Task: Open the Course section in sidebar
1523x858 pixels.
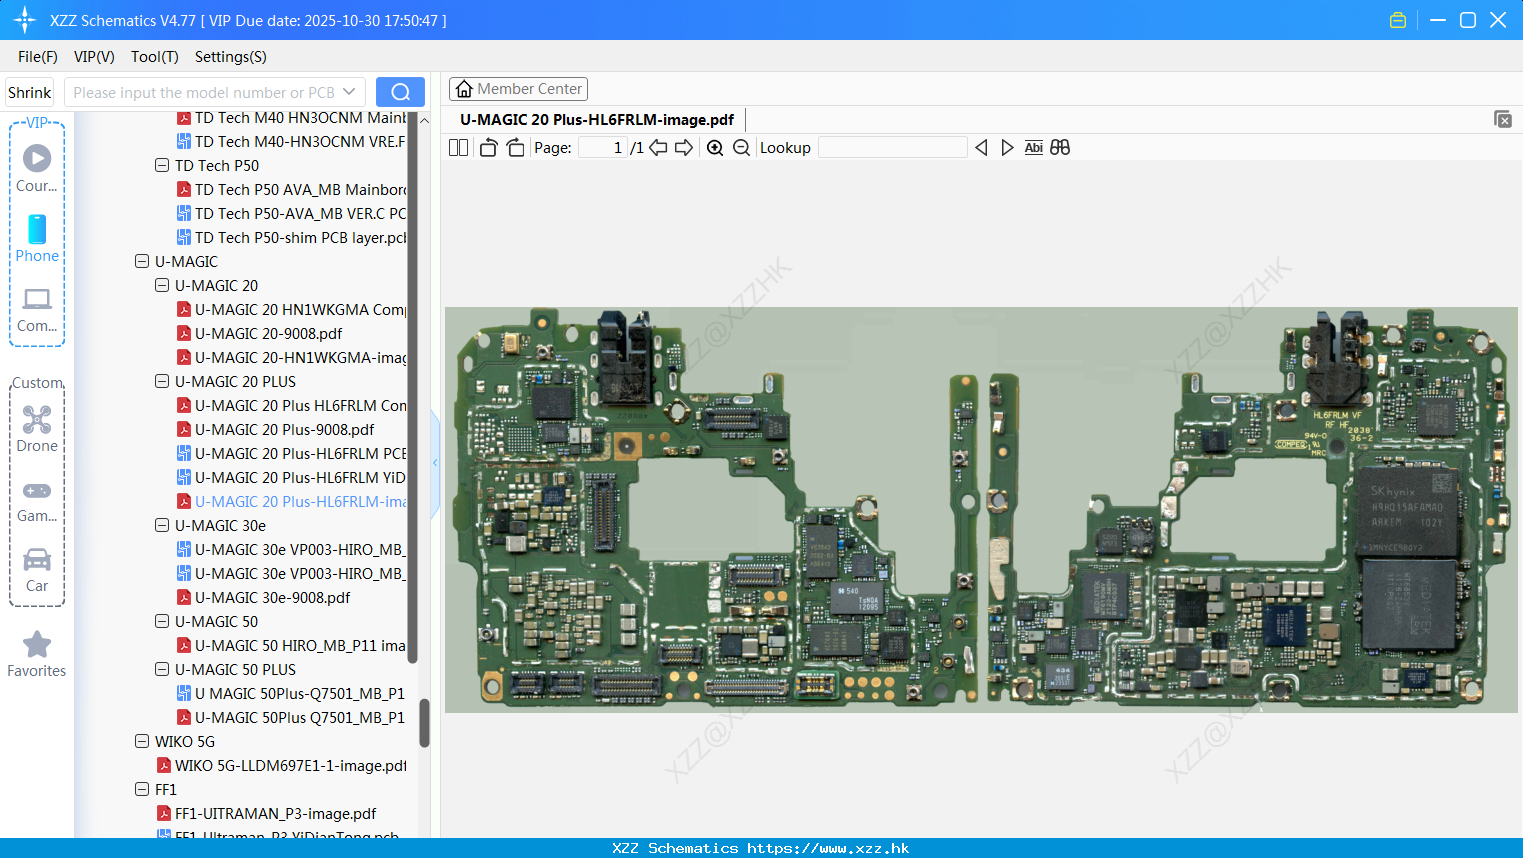Action: click(x=37, y=169)
